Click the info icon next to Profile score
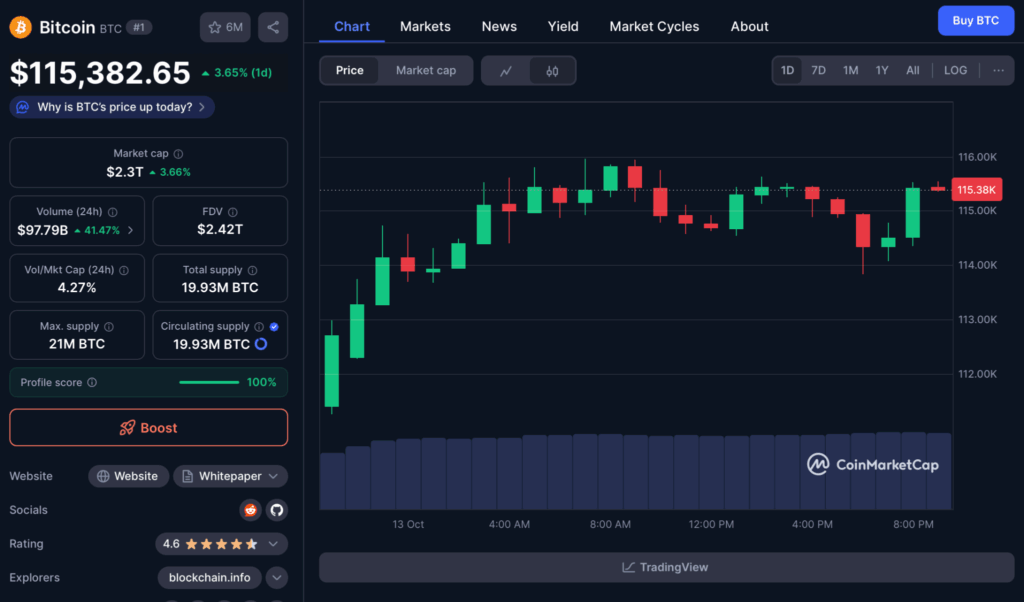This screenshot has width=1024, height=602. [x=92, y=383]
